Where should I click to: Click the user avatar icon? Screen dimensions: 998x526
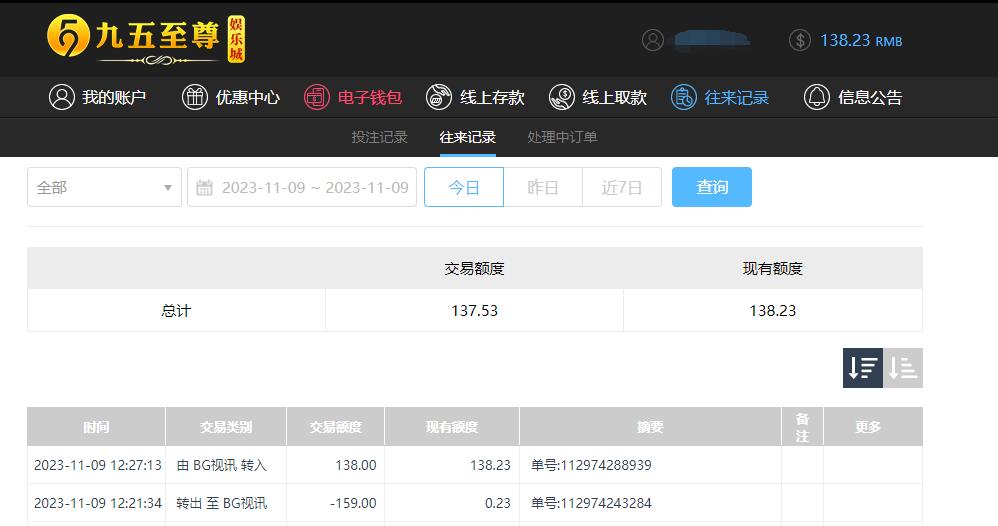coord(652,40)
